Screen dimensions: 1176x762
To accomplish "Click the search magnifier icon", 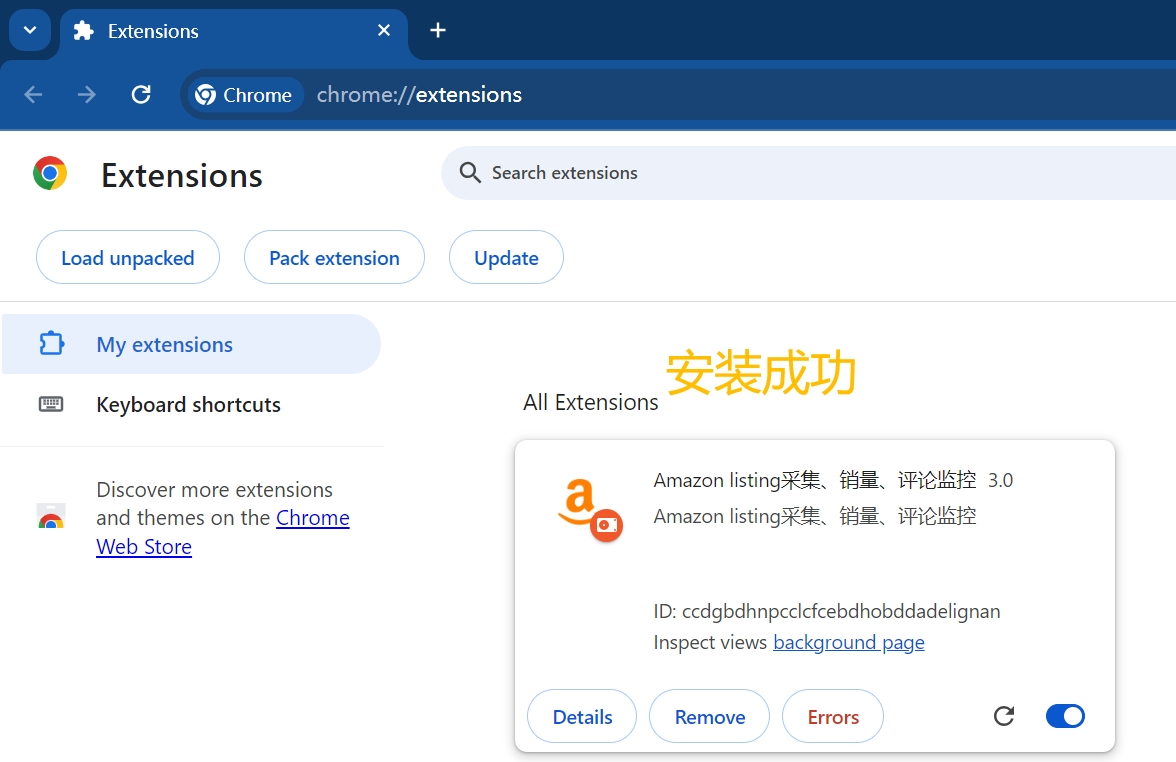I will click(x=470, y=172).
